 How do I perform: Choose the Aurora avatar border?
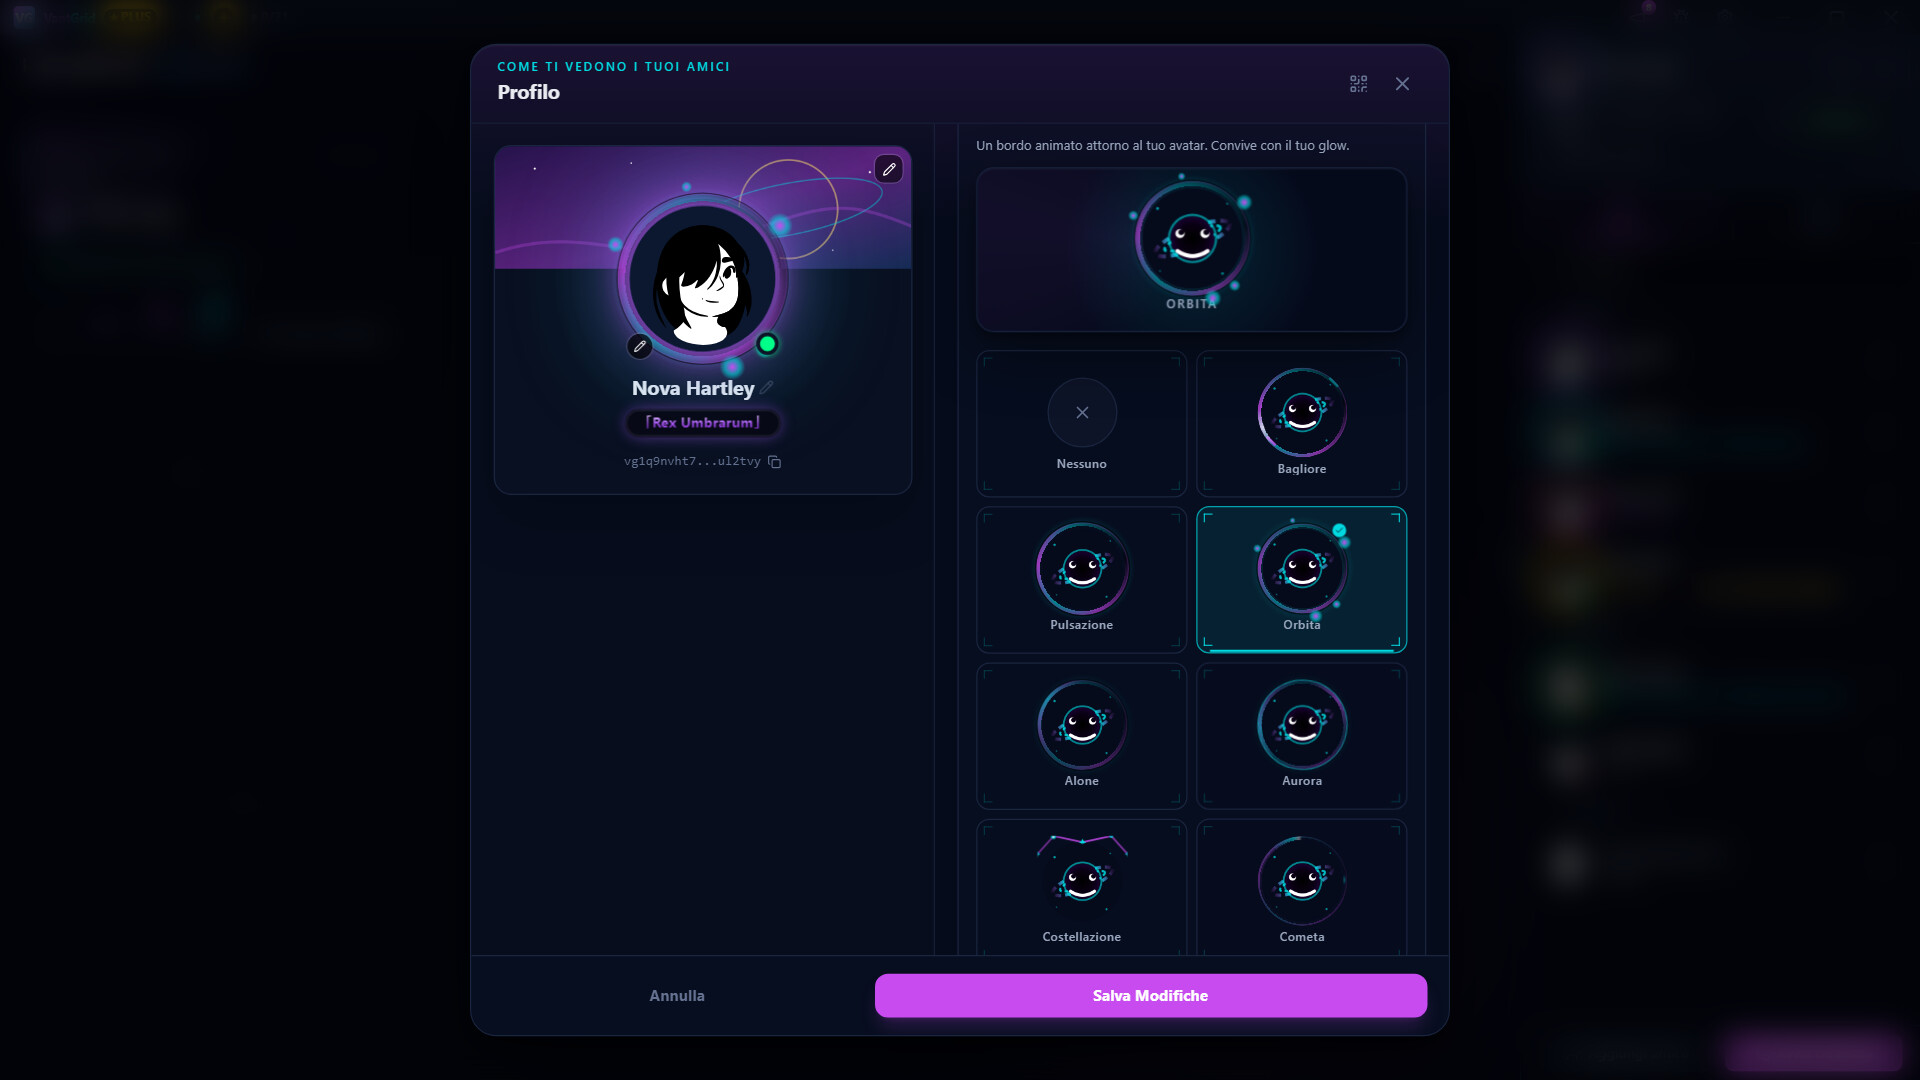coord(1301,736)
